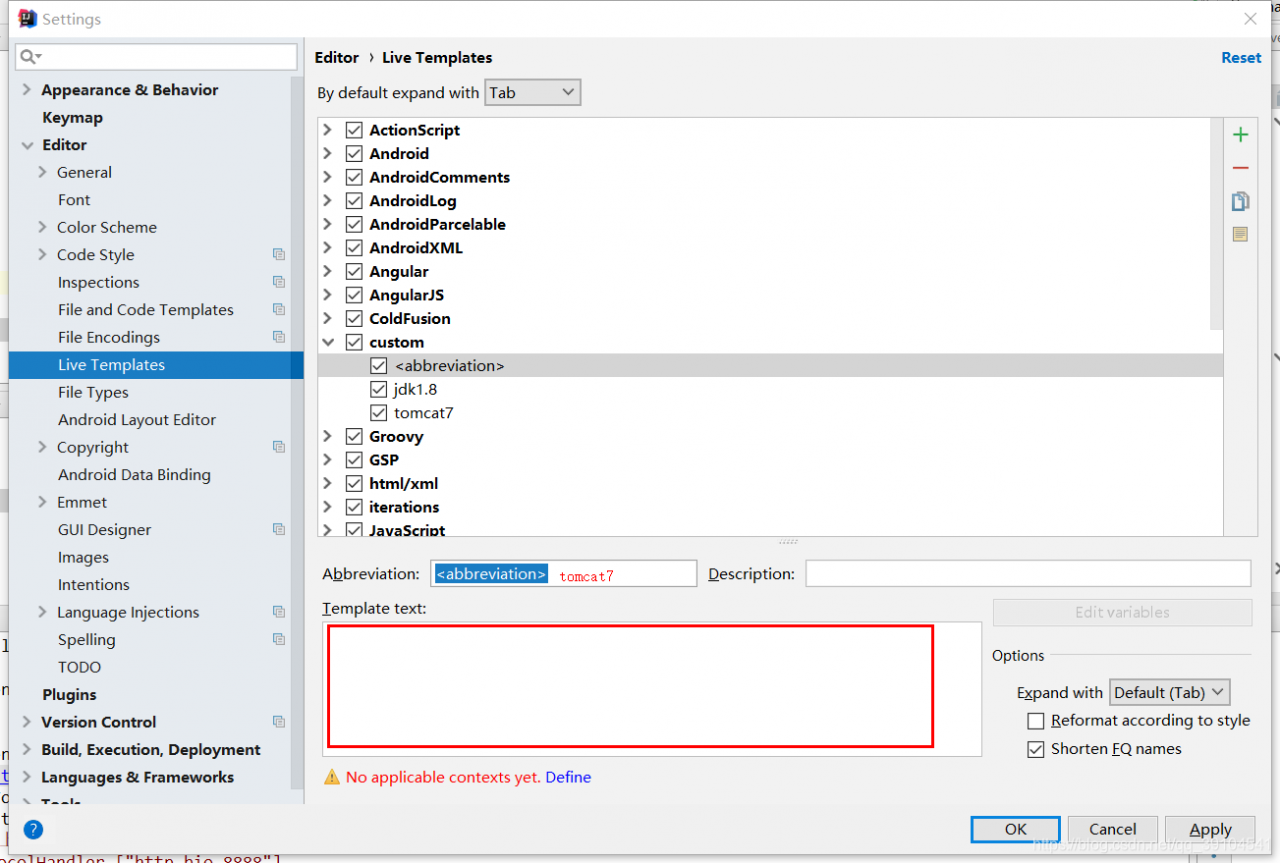
Task: Select the ColdFusion template group row
Action: [770, 319]
